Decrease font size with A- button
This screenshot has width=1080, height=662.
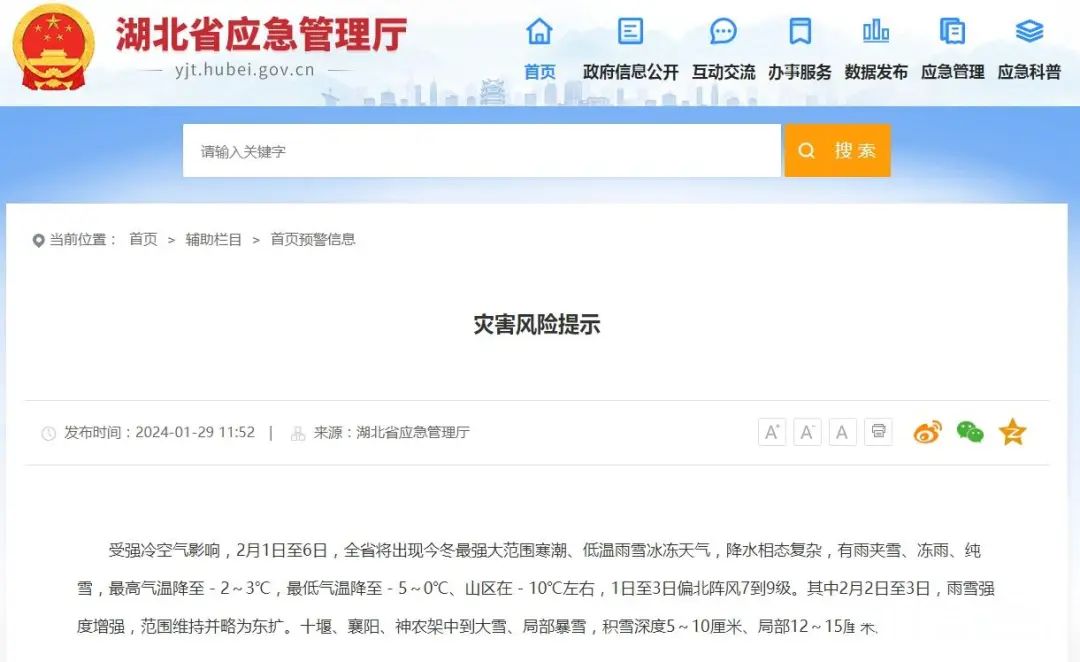pyautogui.click(x=807, y=432)
